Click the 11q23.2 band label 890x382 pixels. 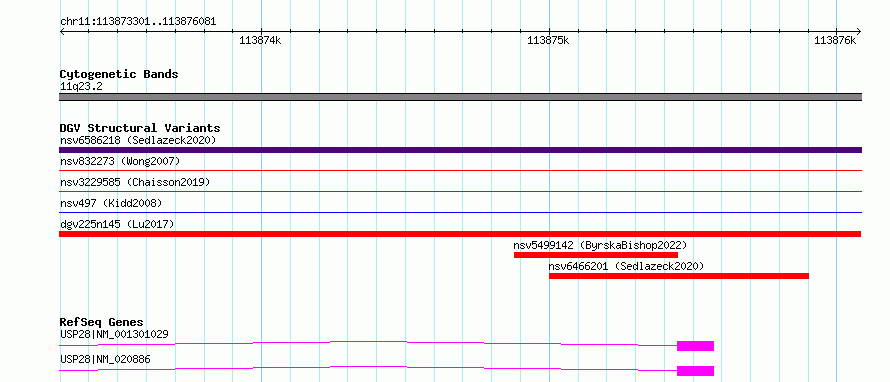tap(81, 86)
